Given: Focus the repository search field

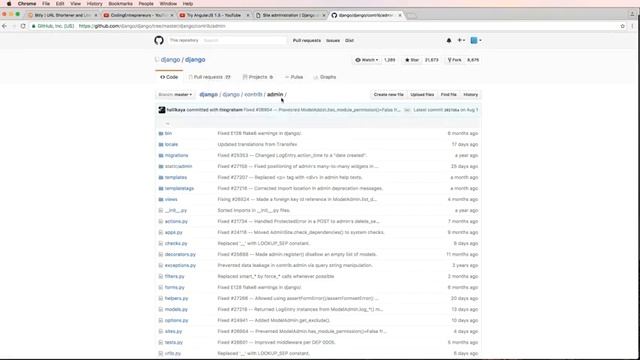Looking at the screenshot, I should [x=244, y=40].
